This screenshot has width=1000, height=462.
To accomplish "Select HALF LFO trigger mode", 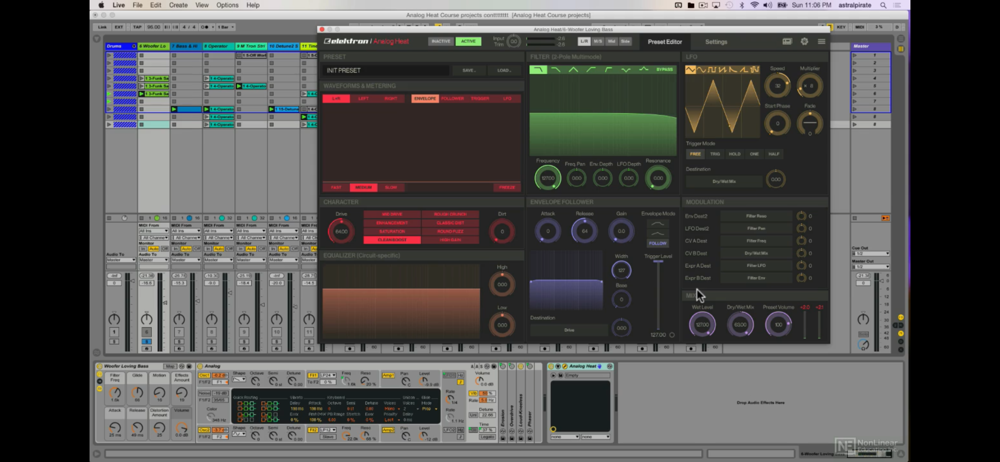I will 774,154.
